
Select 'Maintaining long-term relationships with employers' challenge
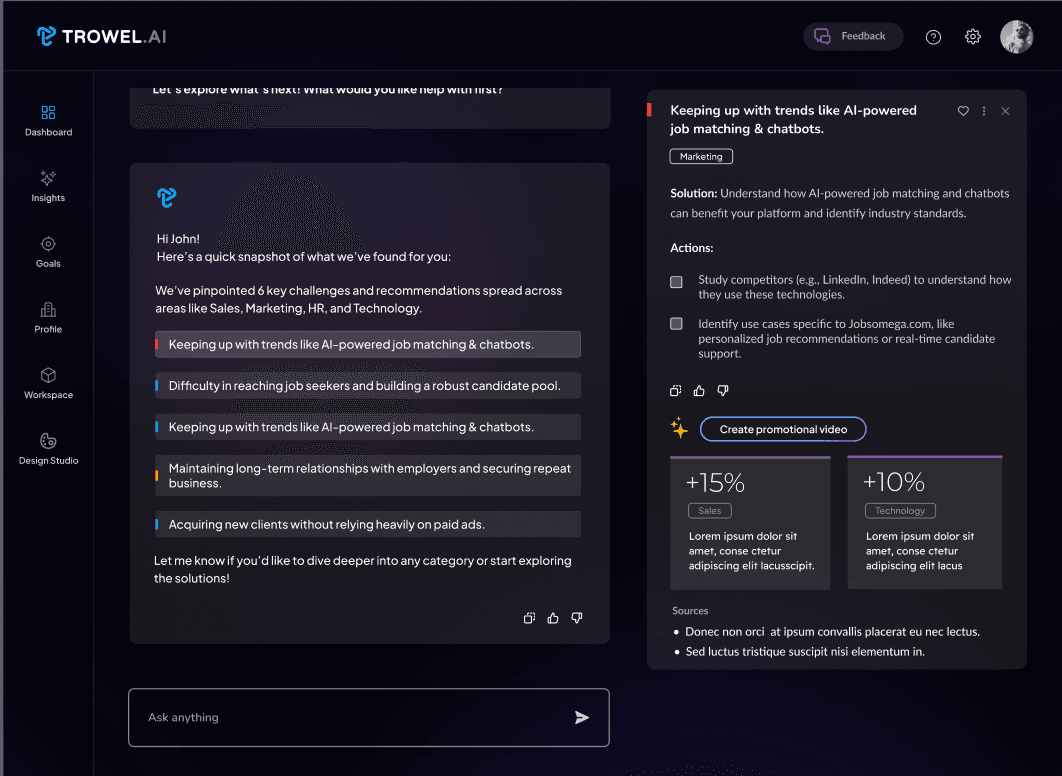(368, 475)
